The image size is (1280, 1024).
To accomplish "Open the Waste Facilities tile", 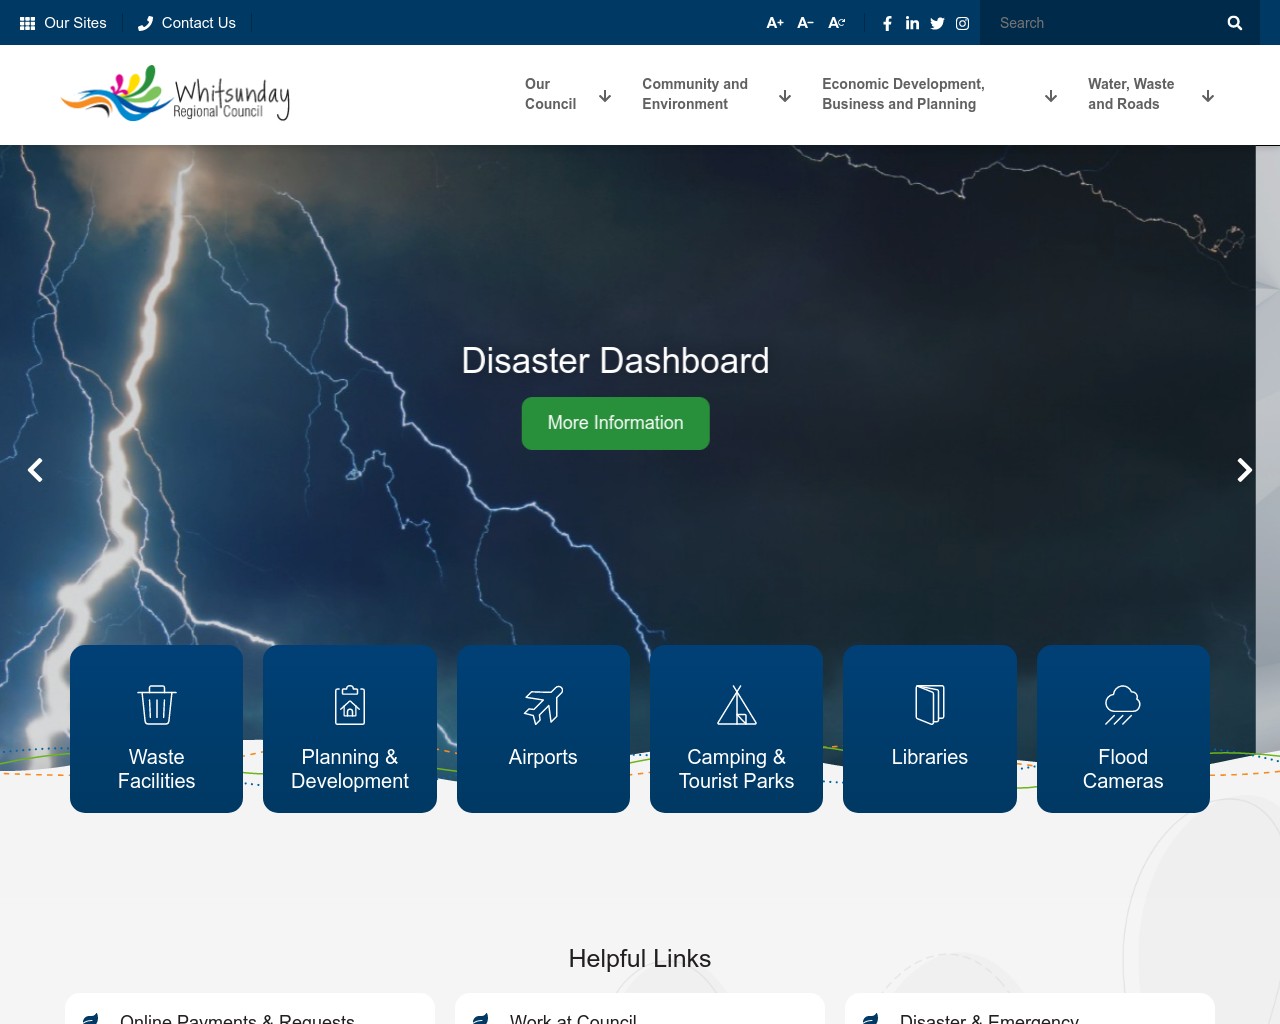I will click(x=156, y=728).
